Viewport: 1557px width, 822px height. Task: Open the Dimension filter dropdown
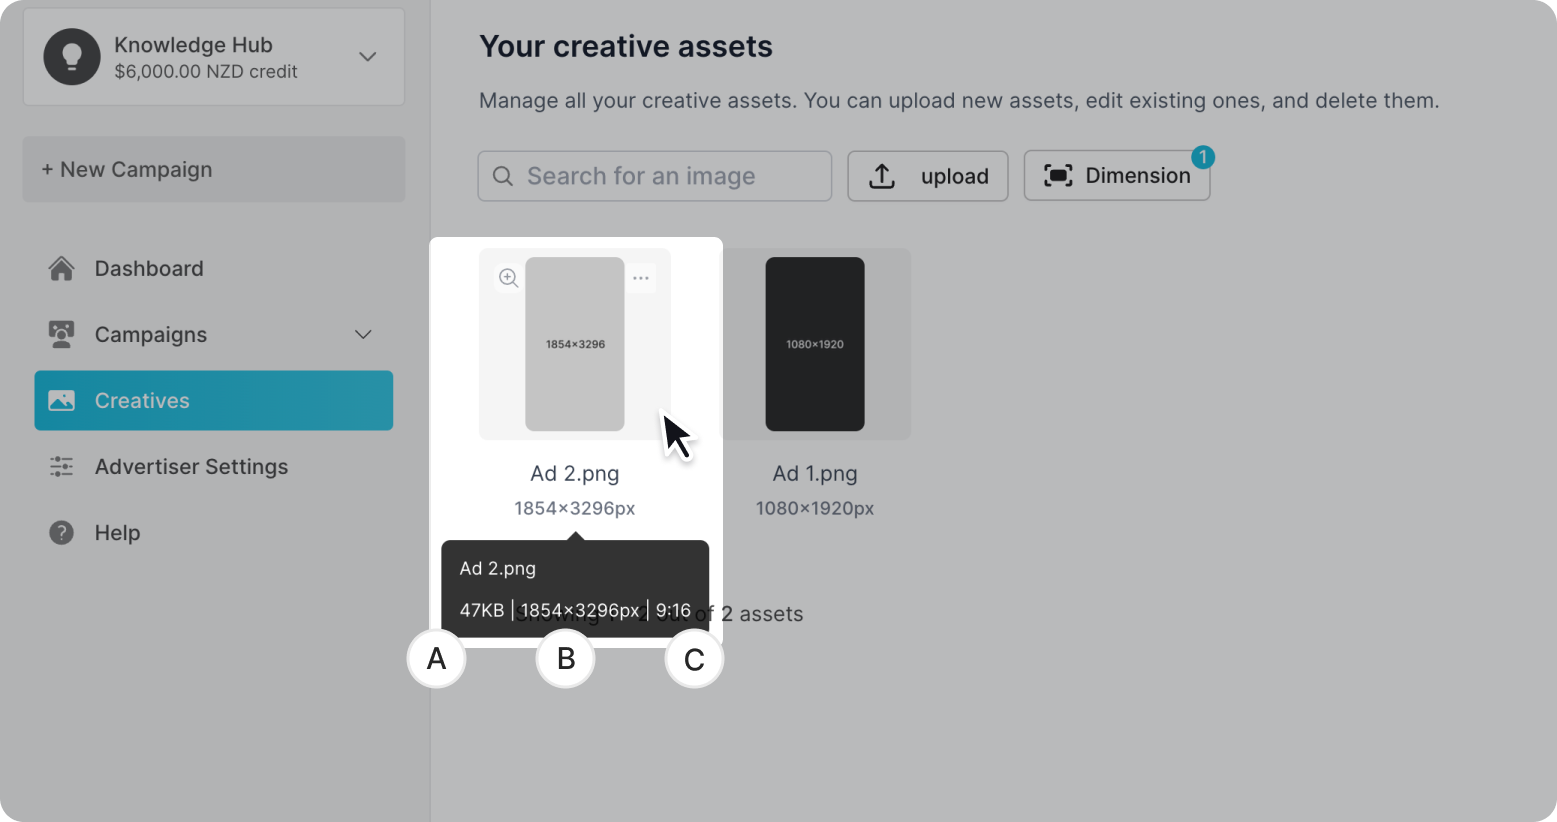(1116, 176)
